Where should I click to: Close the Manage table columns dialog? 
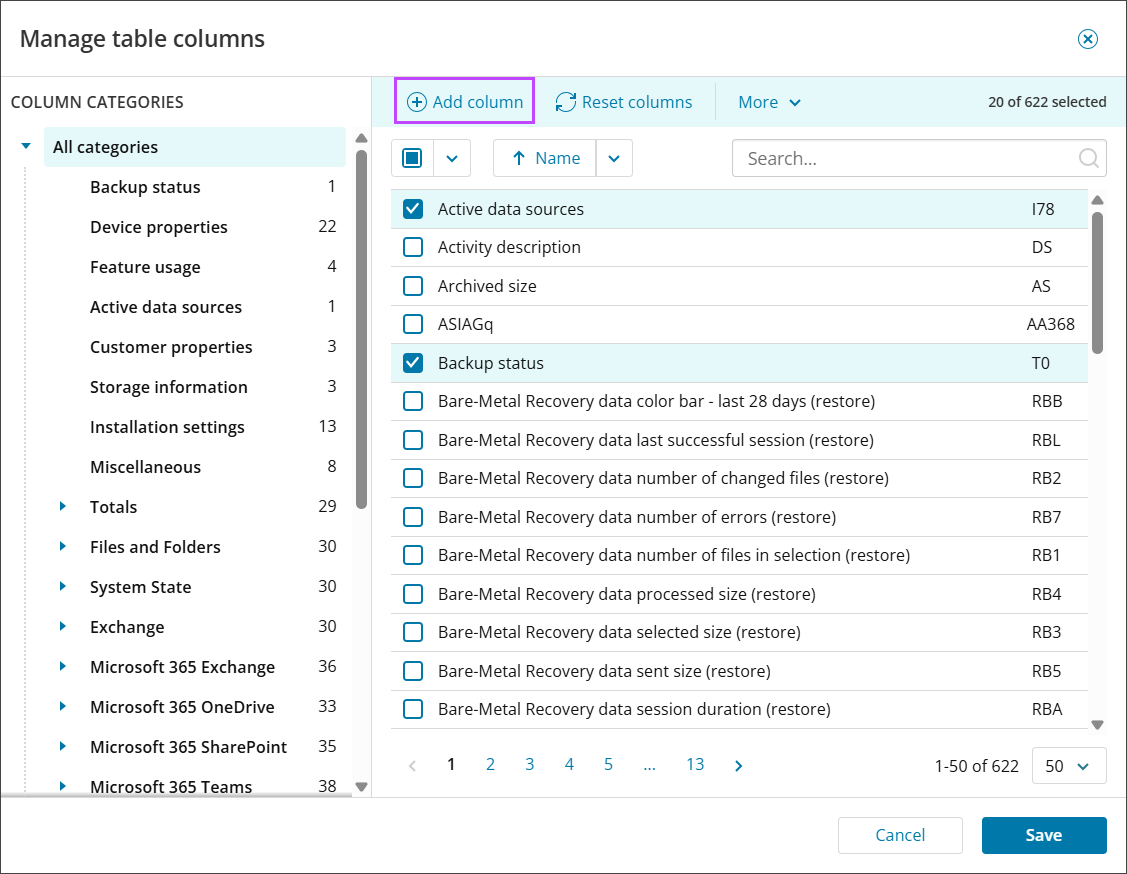pyautogui.click(x=1087, y=39)
